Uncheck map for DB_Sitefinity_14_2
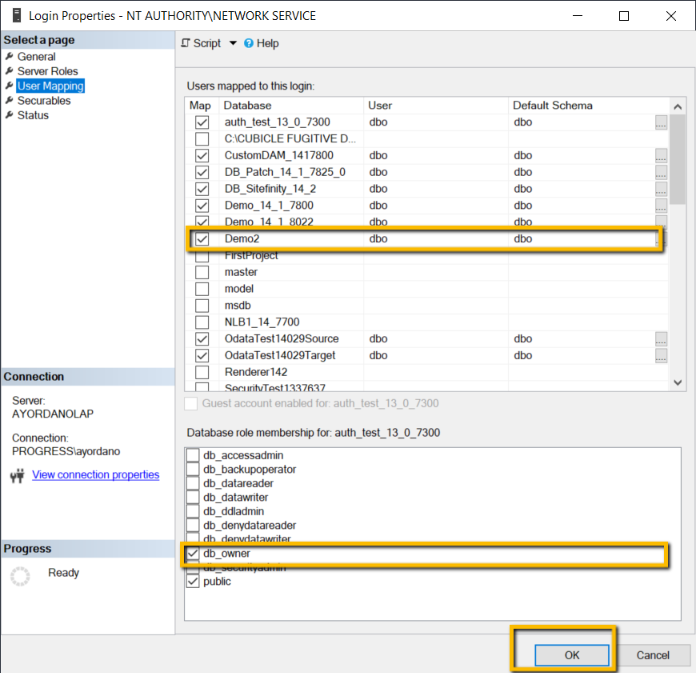Screen dimensions: 696x673 coord(202,189)
